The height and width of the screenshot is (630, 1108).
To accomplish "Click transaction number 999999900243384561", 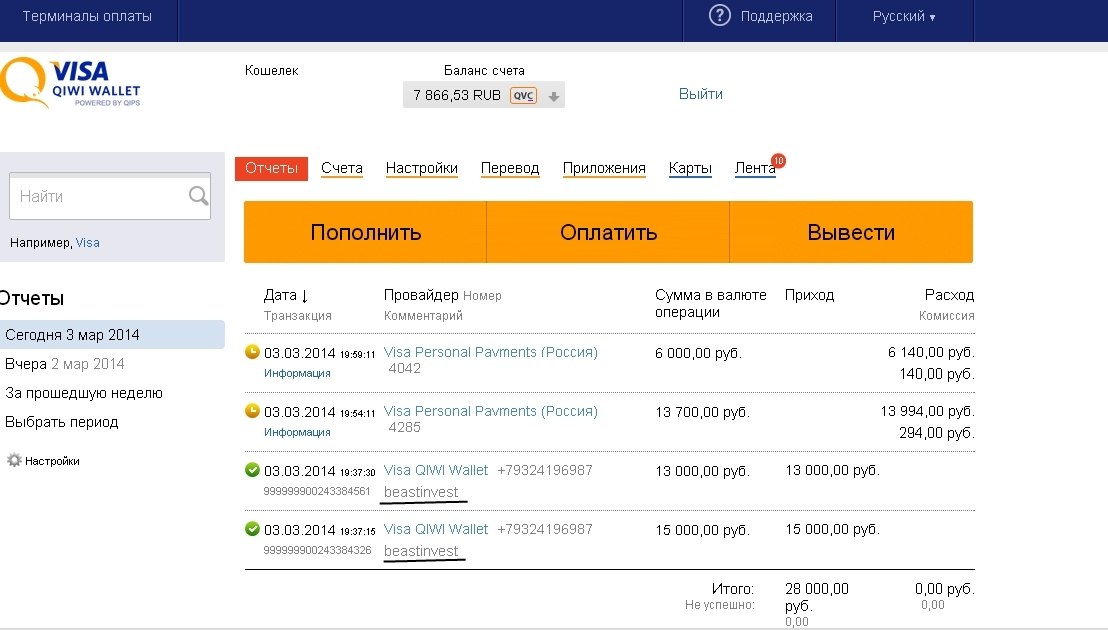I will pyautogui.click(x=317, y=491).
